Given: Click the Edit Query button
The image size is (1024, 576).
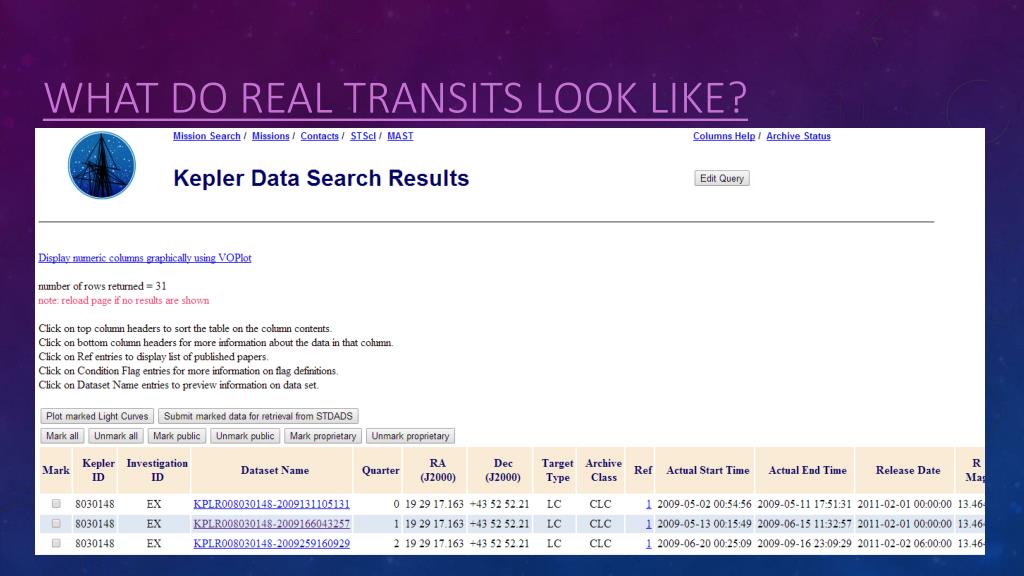Looking at the screenshot, I should pyautogui.click(x=722, y=178).
